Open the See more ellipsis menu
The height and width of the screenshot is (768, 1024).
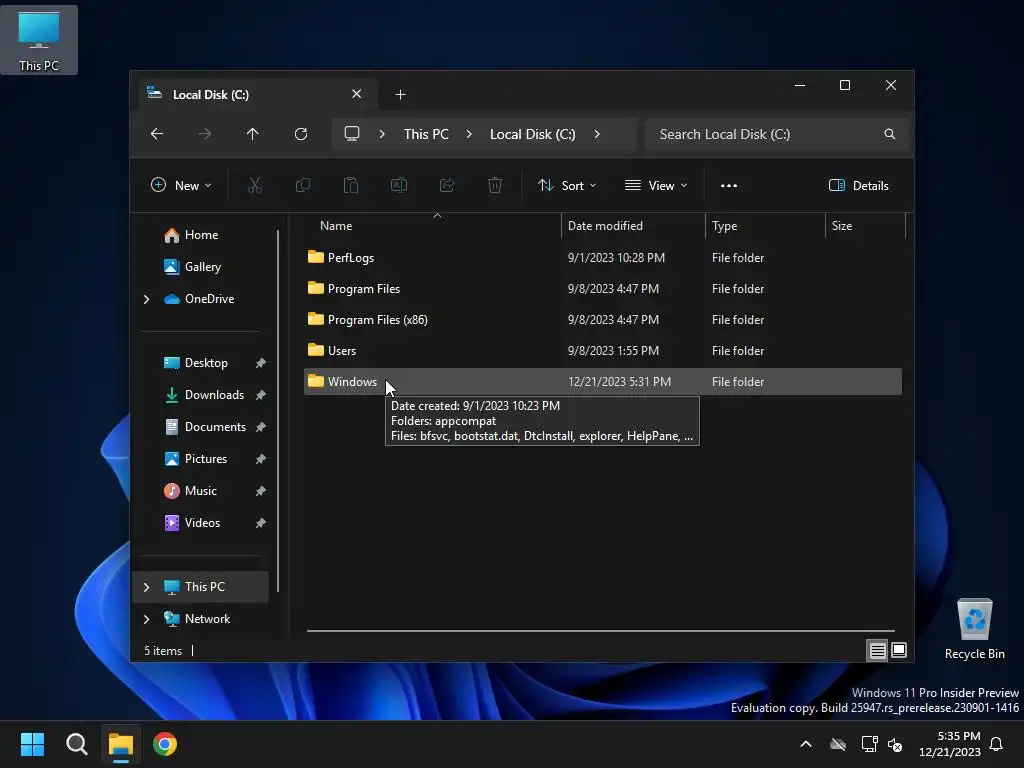coord(729,185)
